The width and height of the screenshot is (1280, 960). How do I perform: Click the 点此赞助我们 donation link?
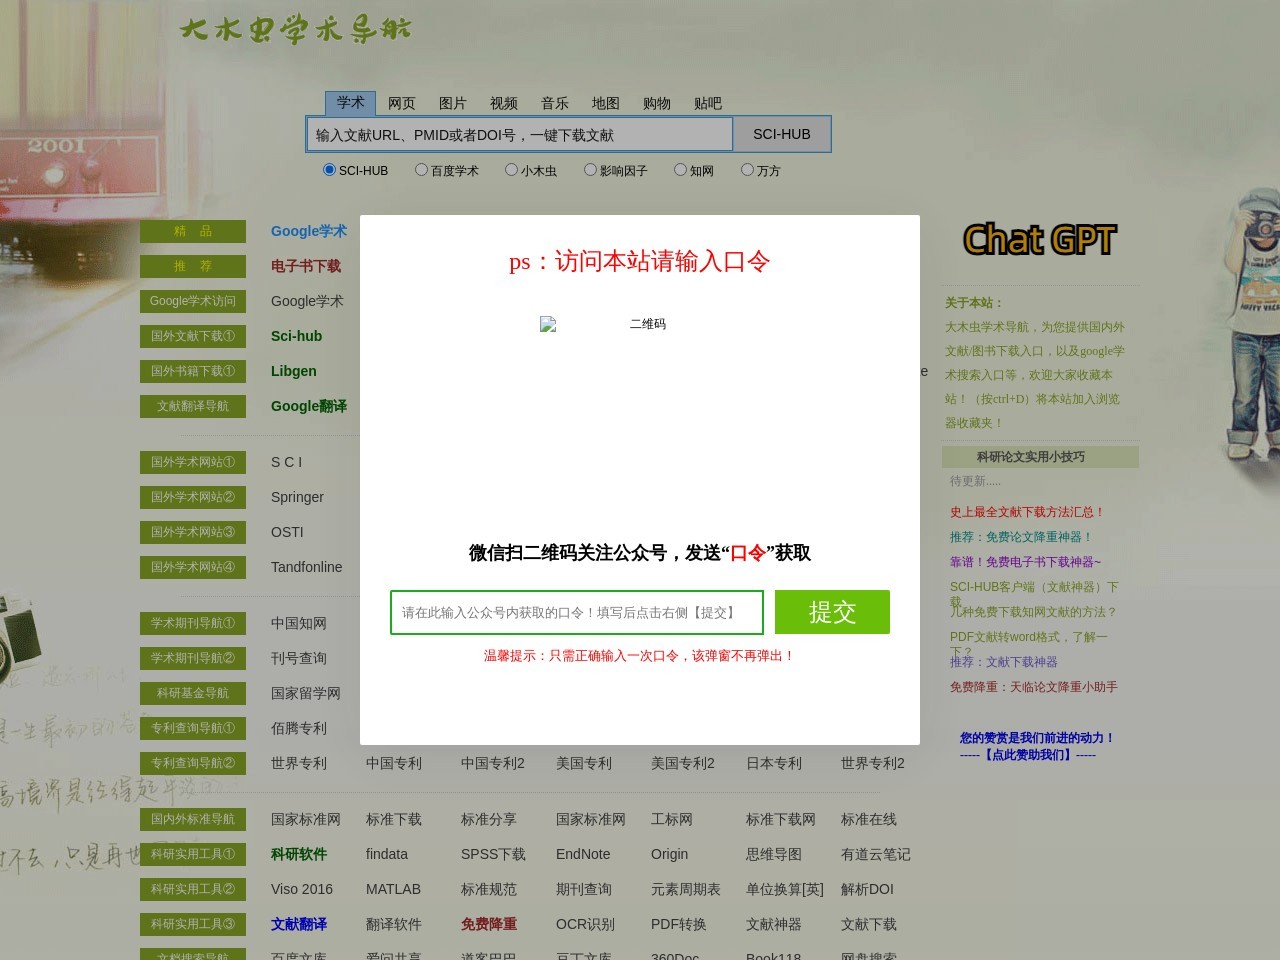[1028, 755]
